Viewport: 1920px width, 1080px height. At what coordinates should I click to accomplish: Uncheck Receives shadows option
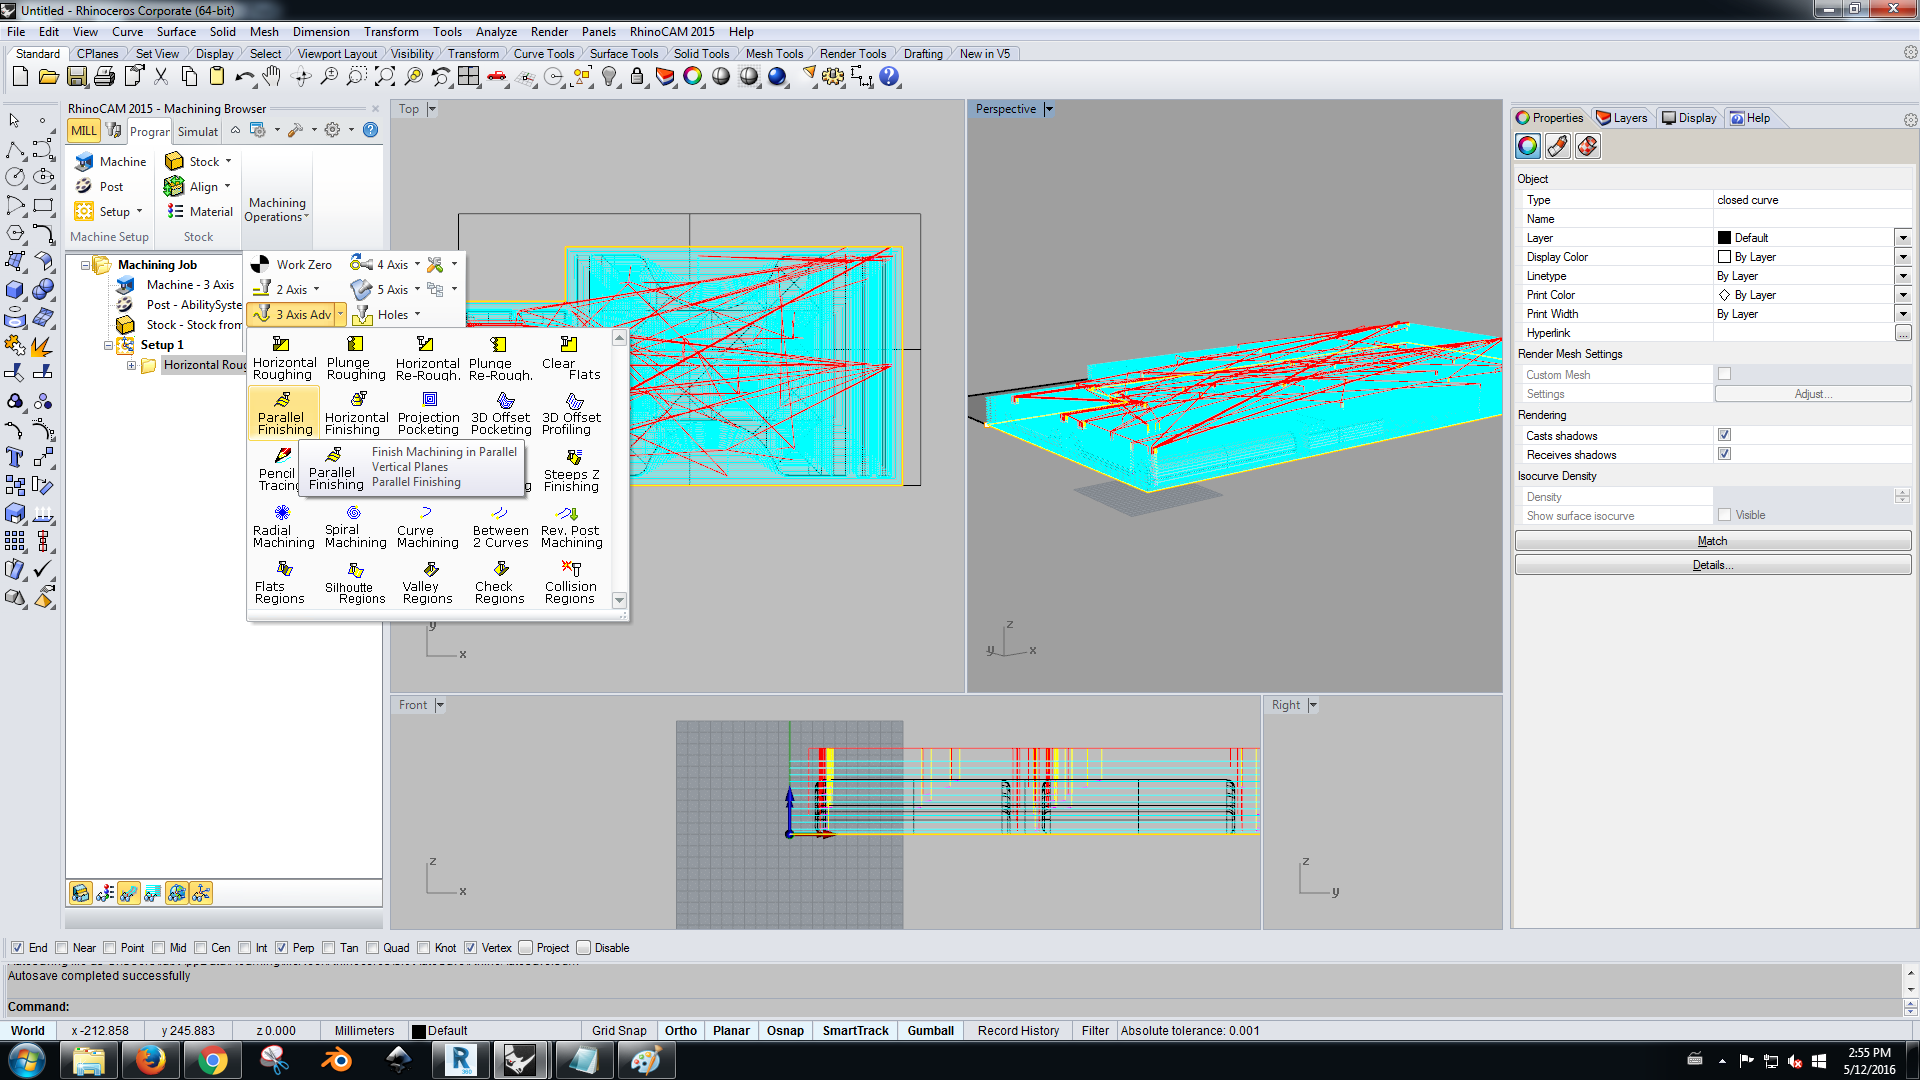coord(1724,454)
